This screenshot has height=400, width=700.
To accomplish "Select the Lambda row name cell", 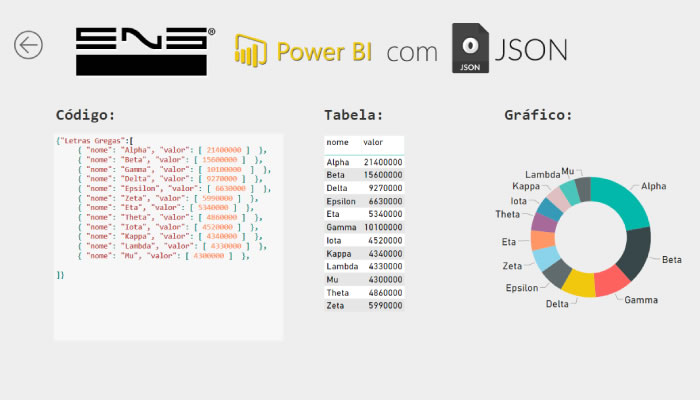I will point(342,266).
